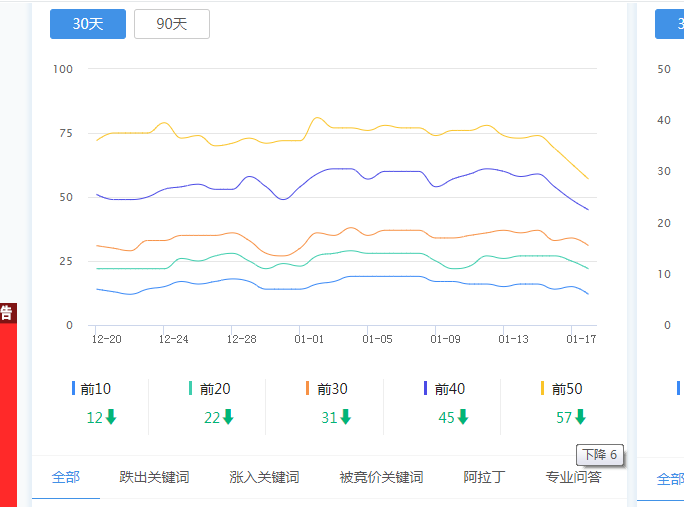The image size is (684, 507).
Task: Click green down arrow under 前10
Action: click(x=111, y=417)
